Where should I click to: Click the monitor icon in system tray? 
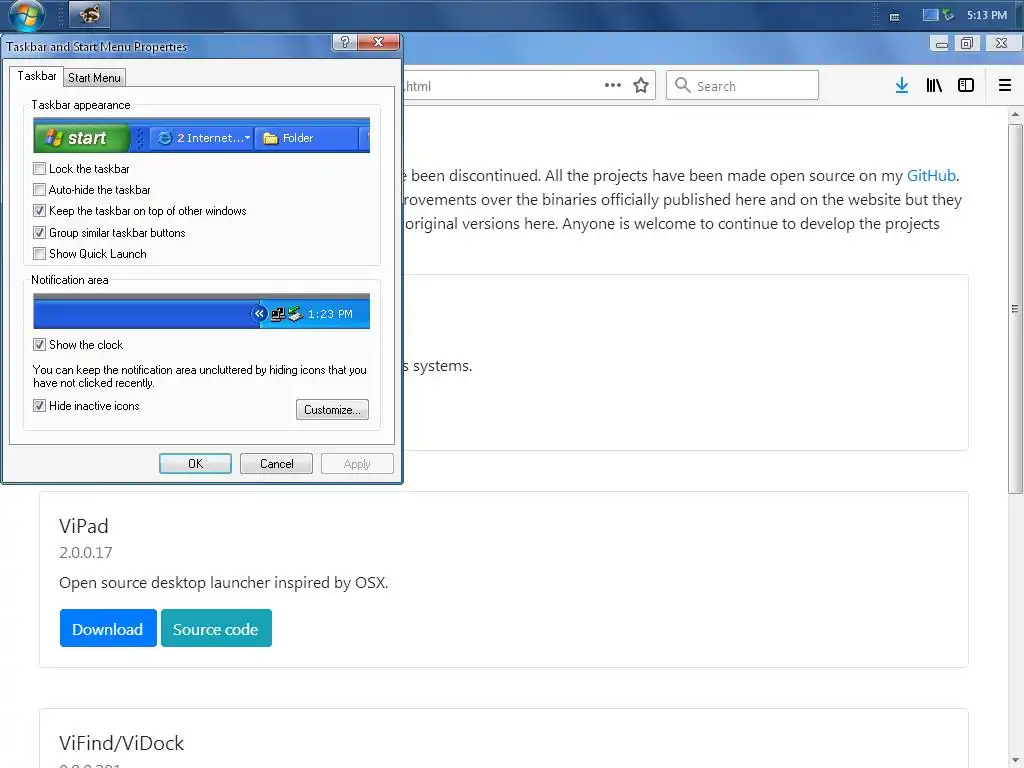click(x=930, y=14)
